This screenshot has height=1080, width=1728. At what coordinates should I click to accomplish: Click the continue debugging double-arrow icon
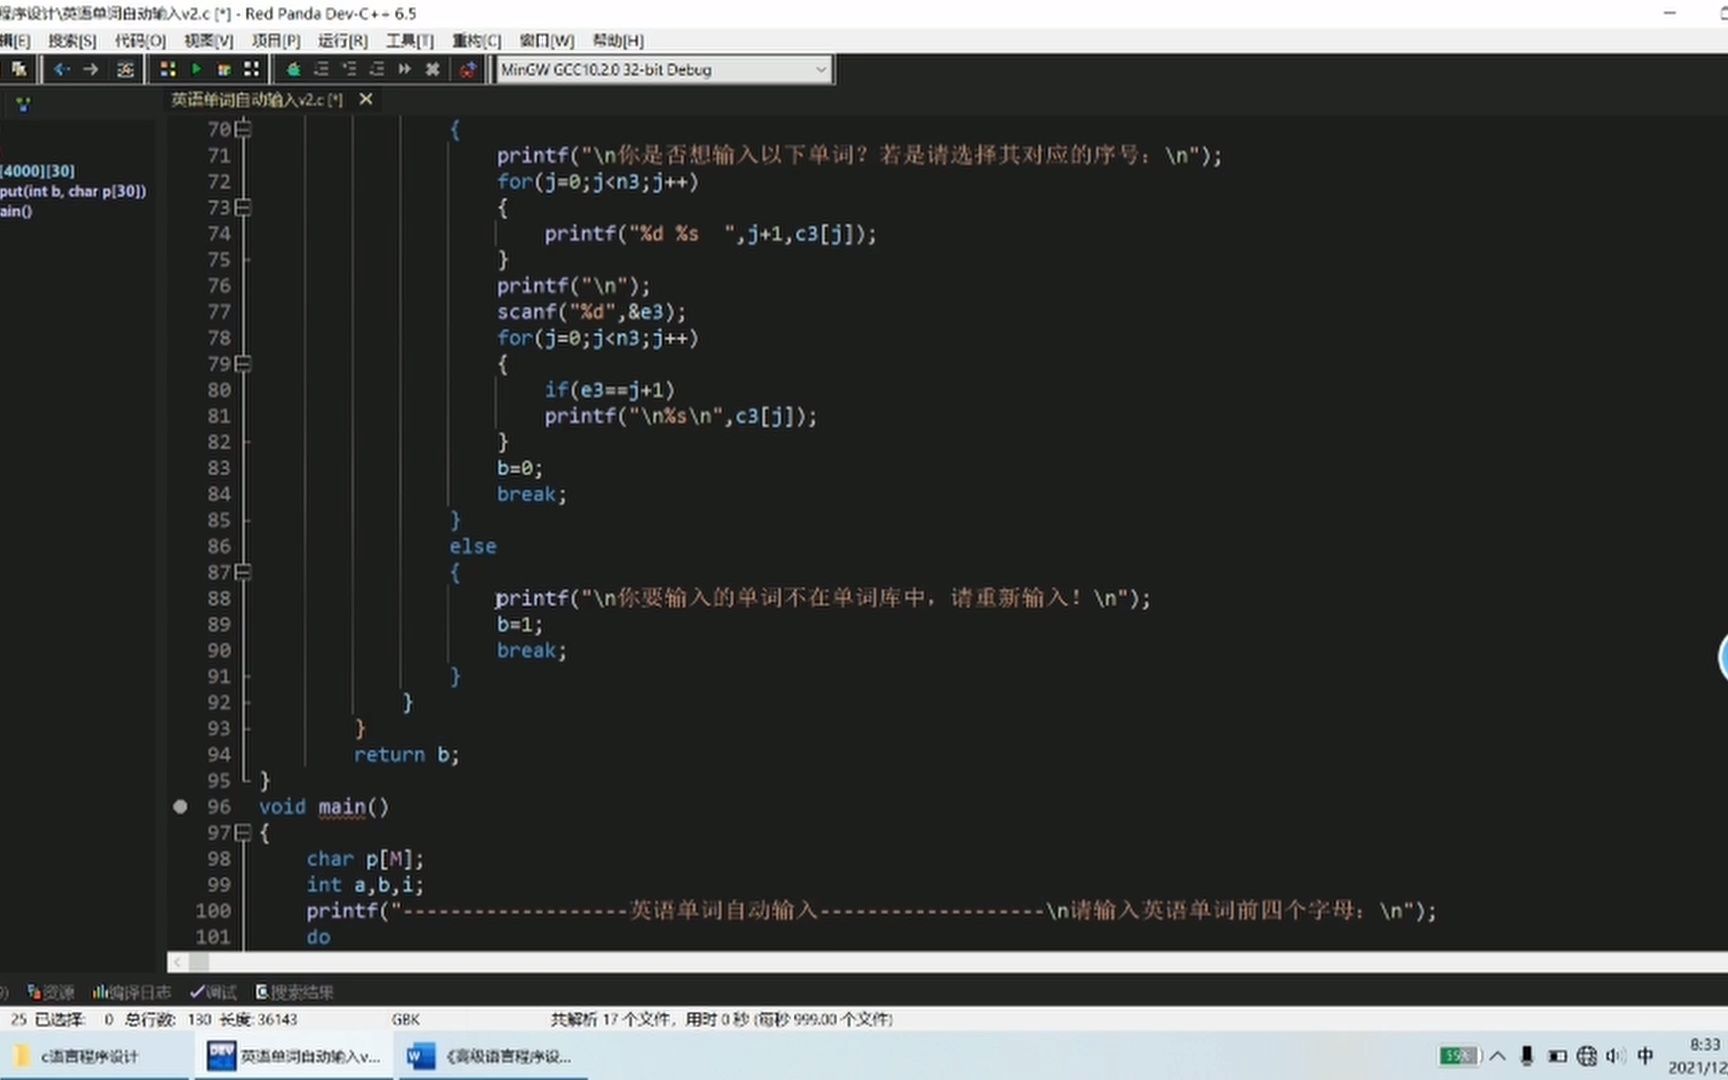pyautogui.click(x=405, y=69)
